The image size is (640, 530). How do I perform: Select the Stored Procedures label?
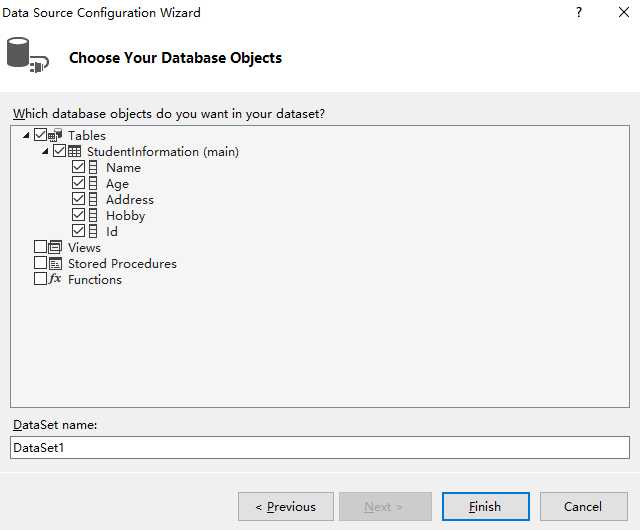(x=122, y=264)
